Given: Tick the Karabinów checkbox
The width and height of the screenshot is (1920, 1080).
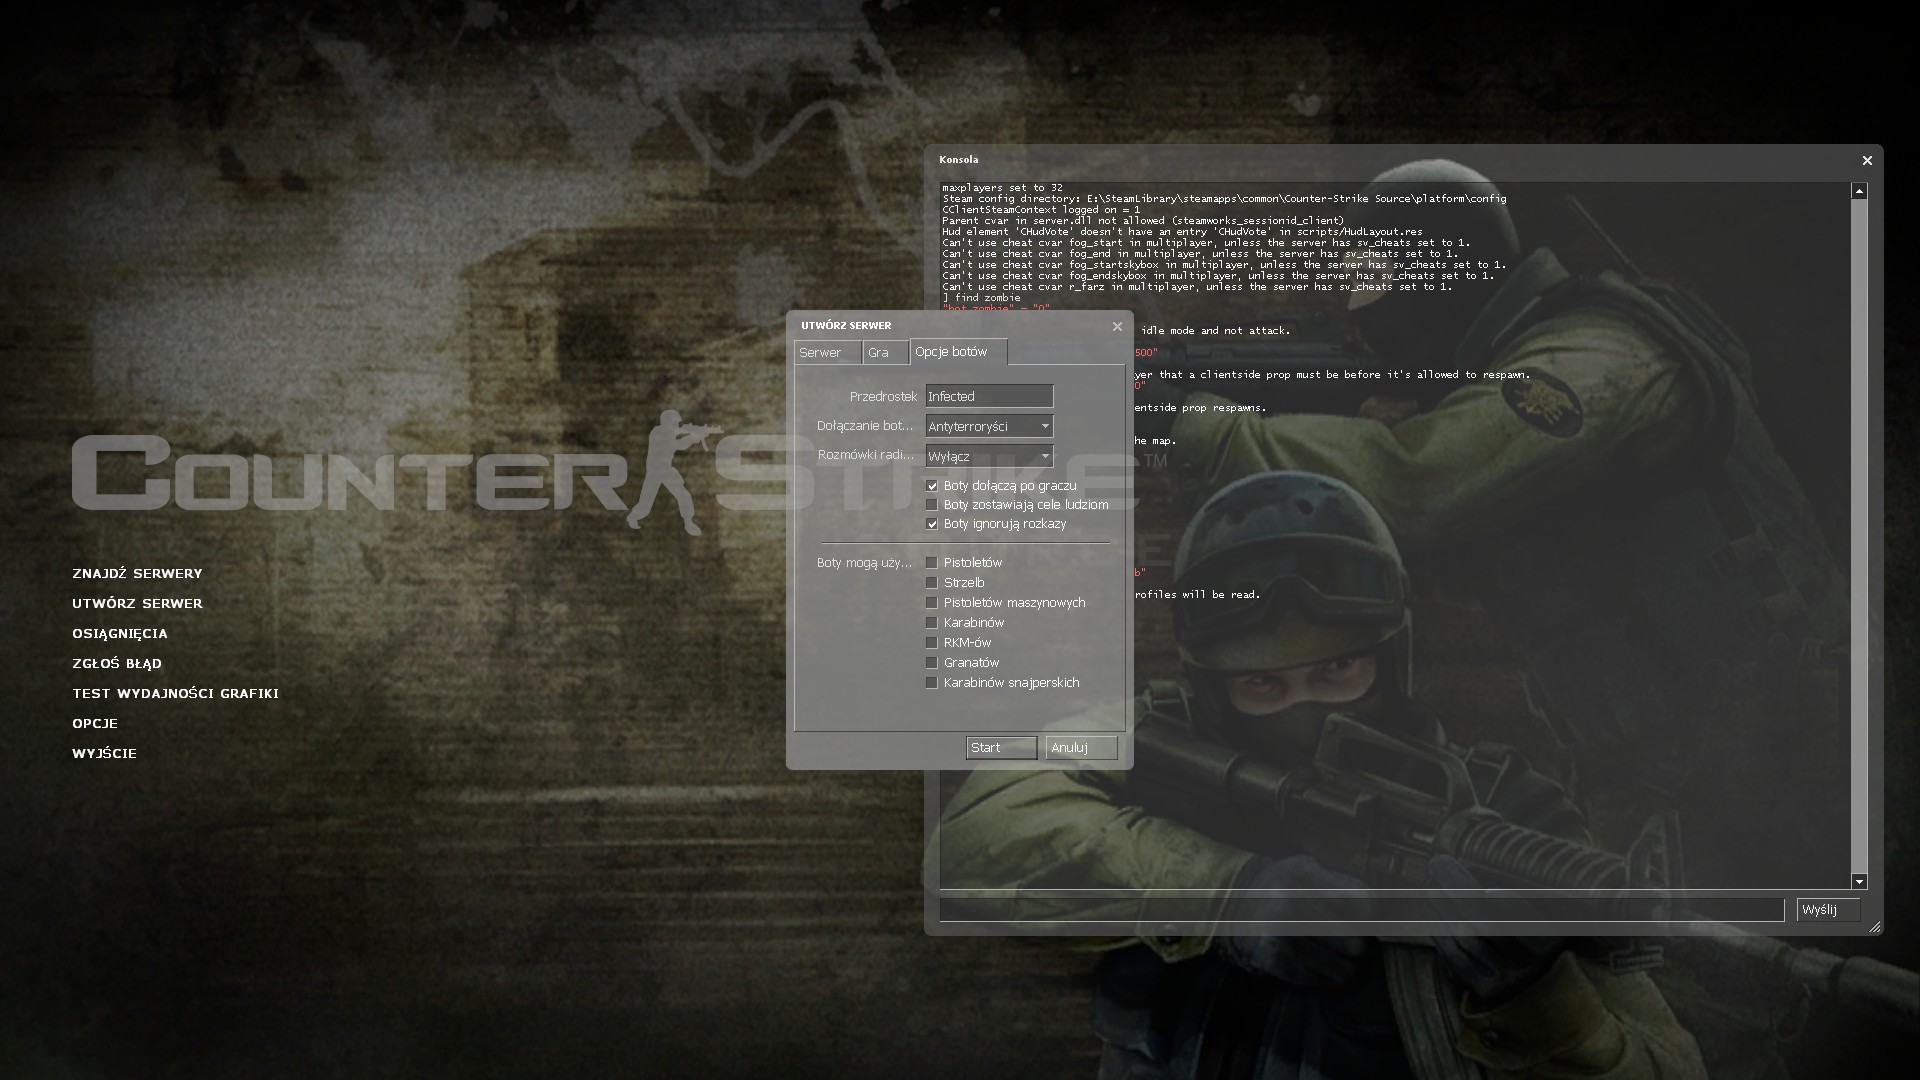Looking at the screenshot, I should pyautogui.click(x=932, y=623).
